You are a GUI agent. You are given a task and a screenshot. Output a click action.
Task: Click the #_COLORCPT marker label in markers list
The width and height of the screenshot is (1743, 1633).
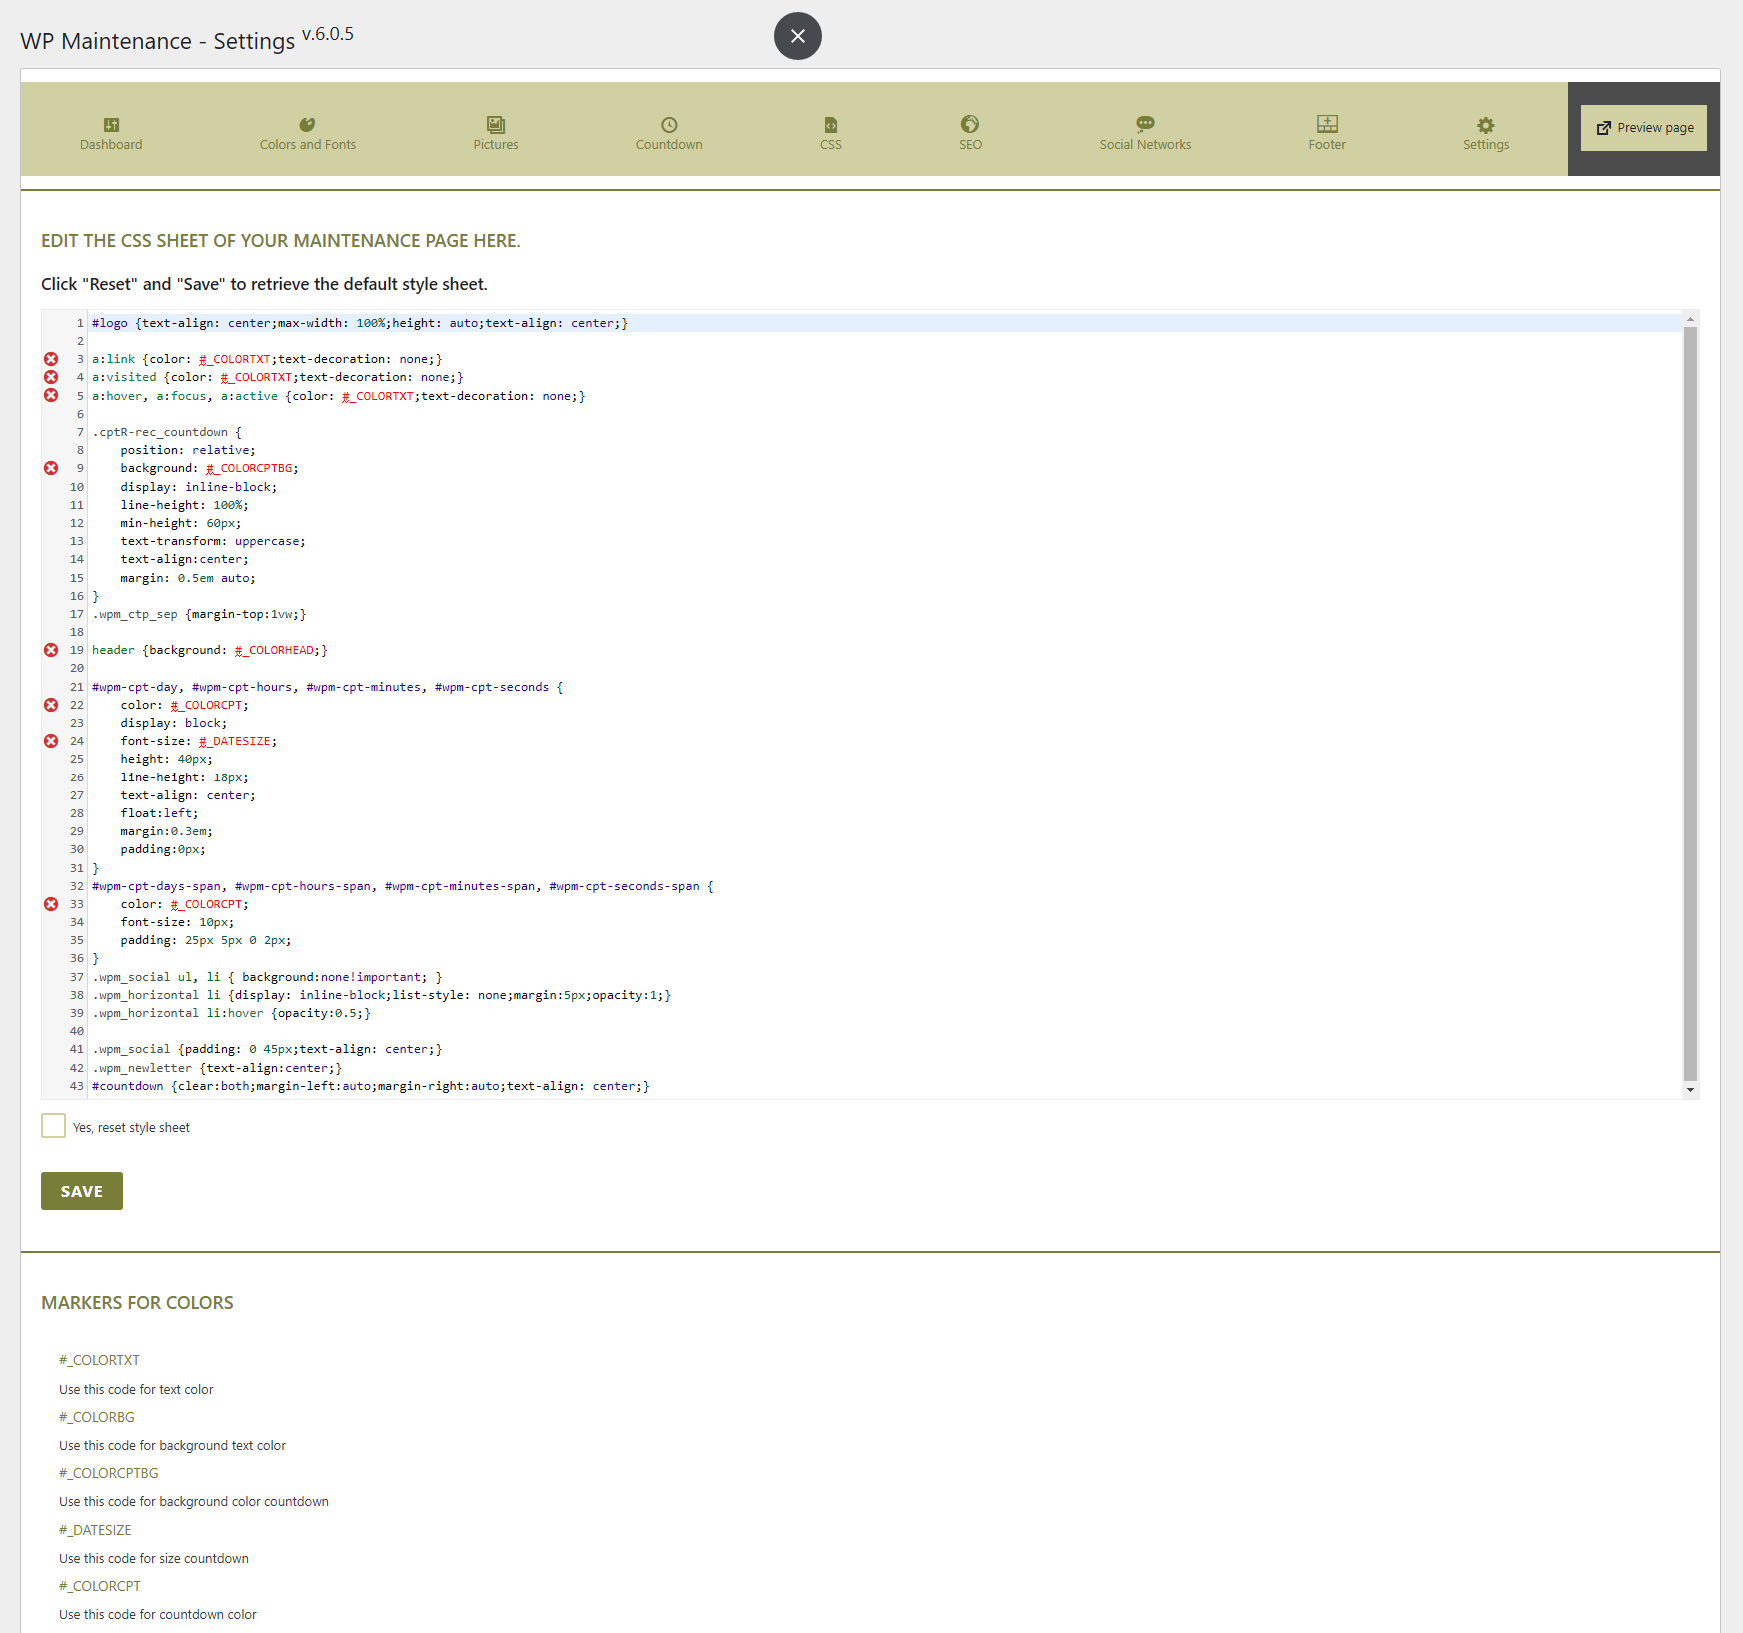point(100,1586)
